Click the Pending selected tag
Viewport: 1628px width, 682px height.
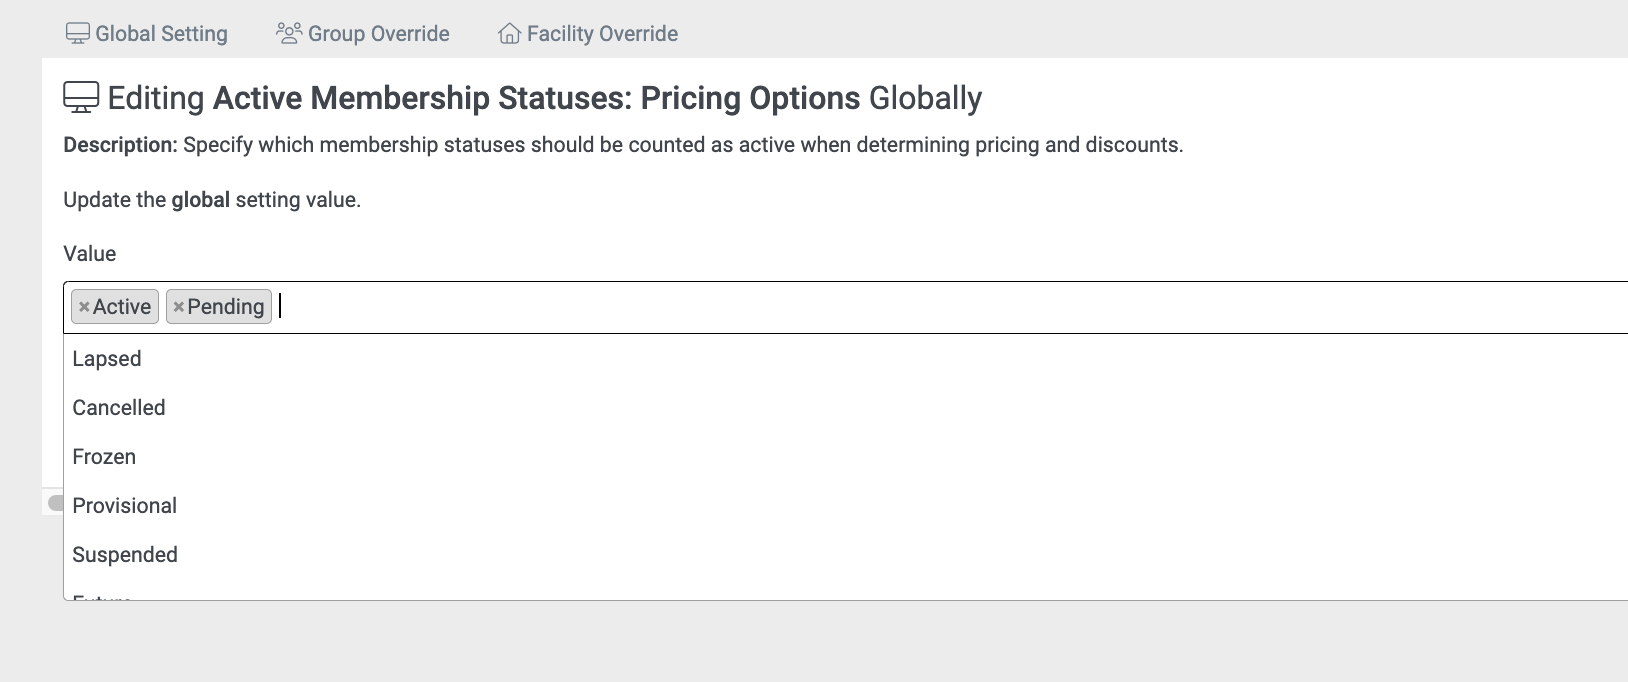tap(219, 307)
